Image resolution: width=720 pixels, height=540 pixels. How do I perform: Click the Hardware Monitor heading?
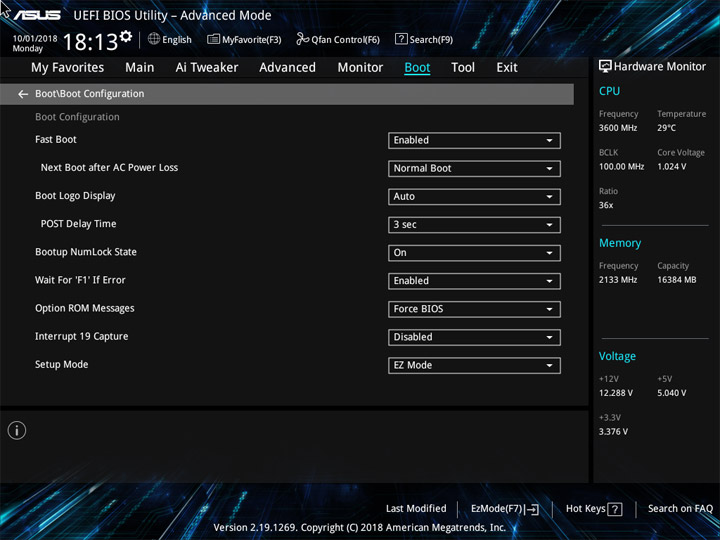pyautogui.click(x=659, y=67)
